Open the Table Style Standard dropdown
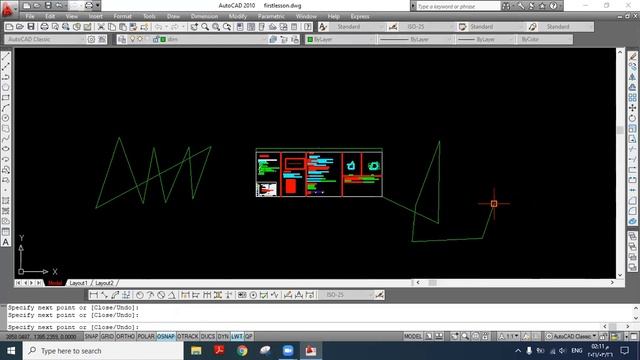Viewport: 640px width, 360px height. point(496,27)
